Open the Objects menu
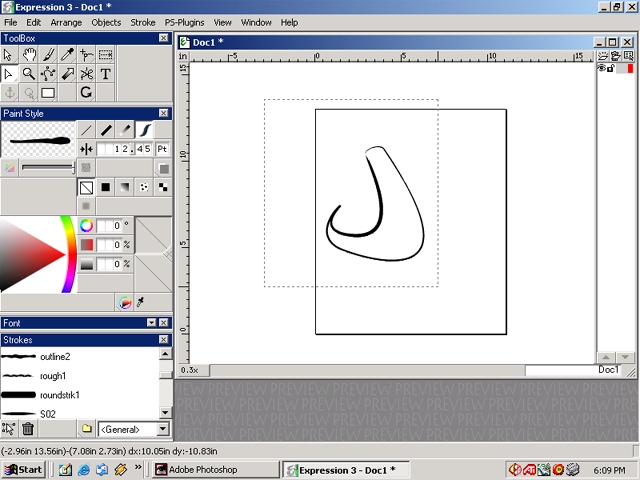 [x=106, y=22]
